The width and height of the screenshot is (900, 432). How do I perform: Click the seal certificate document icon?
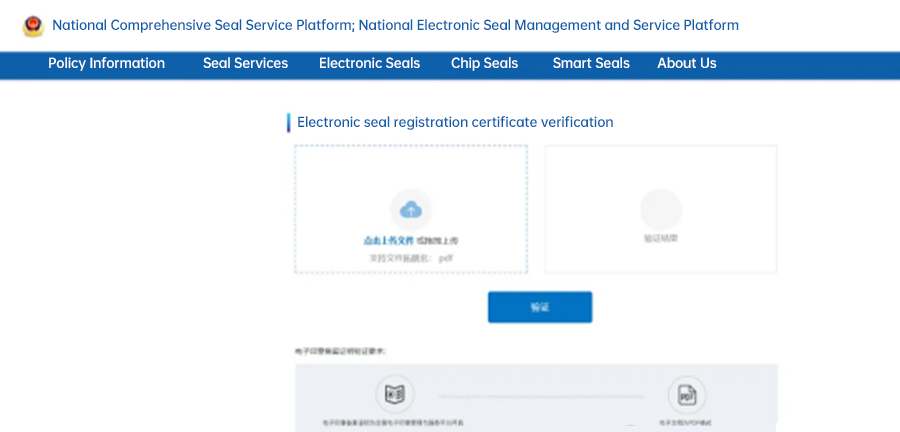click(x=394, y=393)
